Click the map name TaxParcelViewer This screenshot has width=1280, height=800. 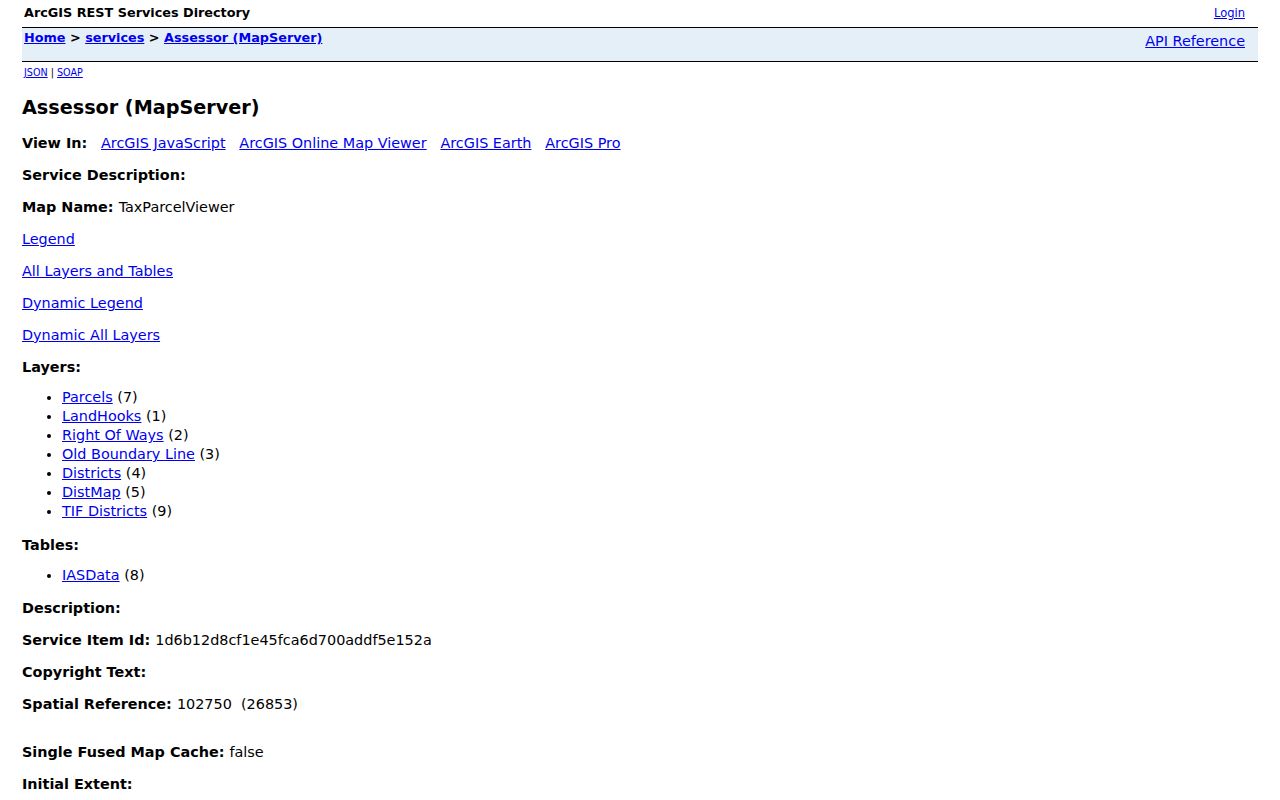(176, 207)
